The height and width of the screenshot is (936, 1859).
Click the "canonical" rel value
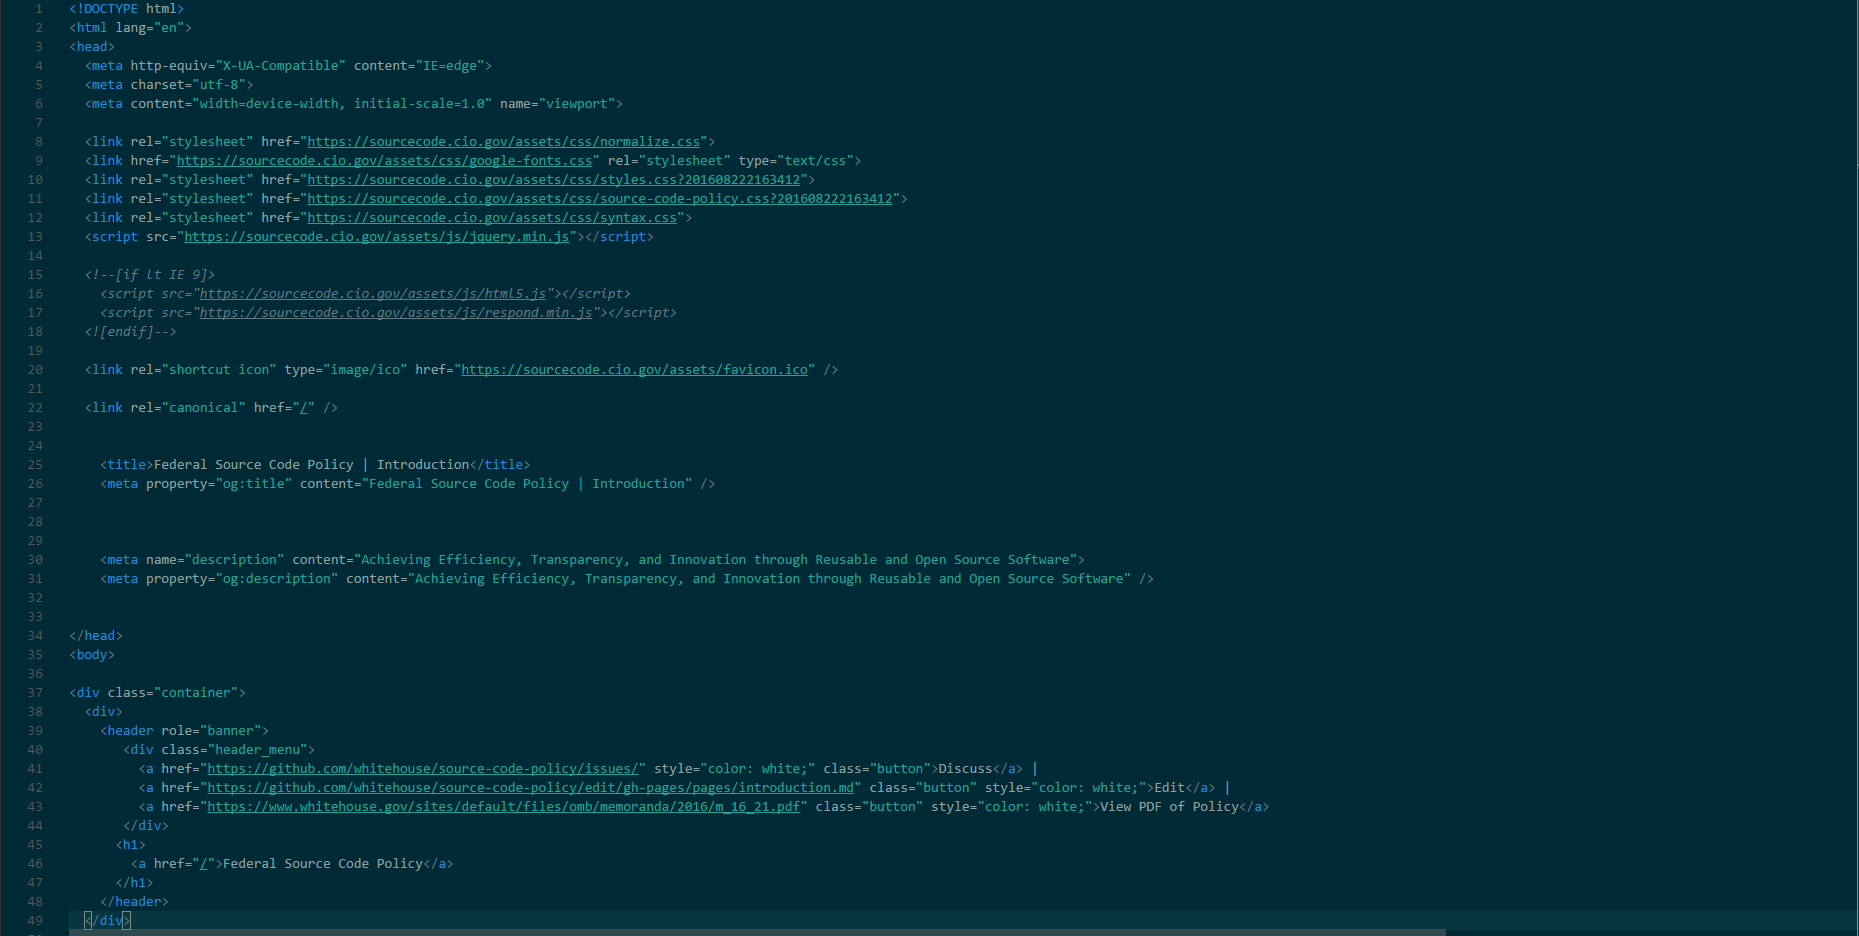point(204,408)
